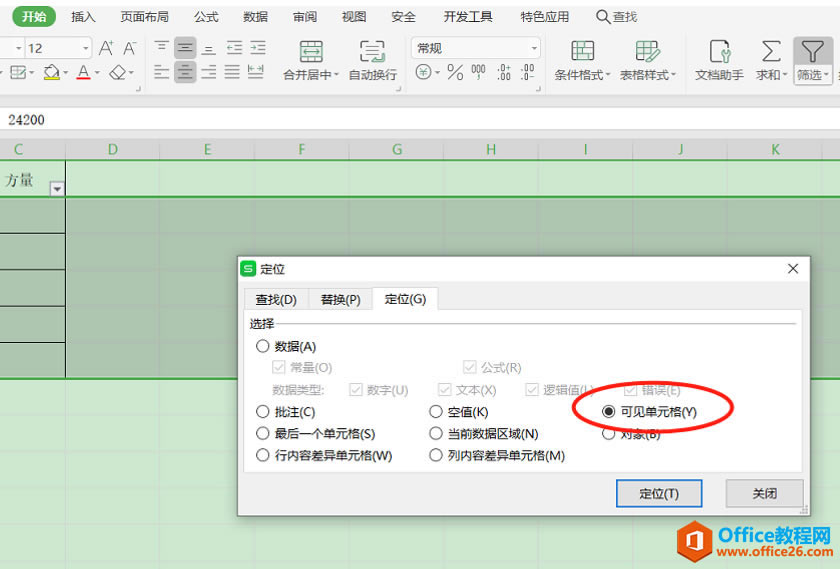
Task: Open 审阅 ribbon tab
Action: pyautogui.click(x=305, y=17)
